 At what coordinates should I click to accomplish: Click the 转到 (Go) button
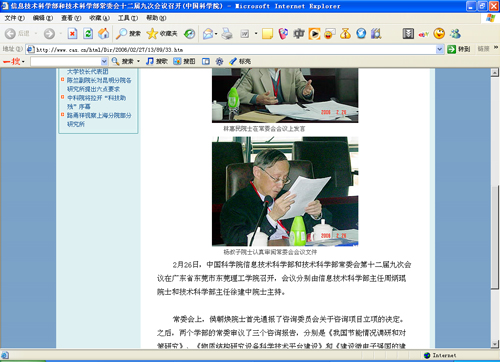click(x=459, y=49)
